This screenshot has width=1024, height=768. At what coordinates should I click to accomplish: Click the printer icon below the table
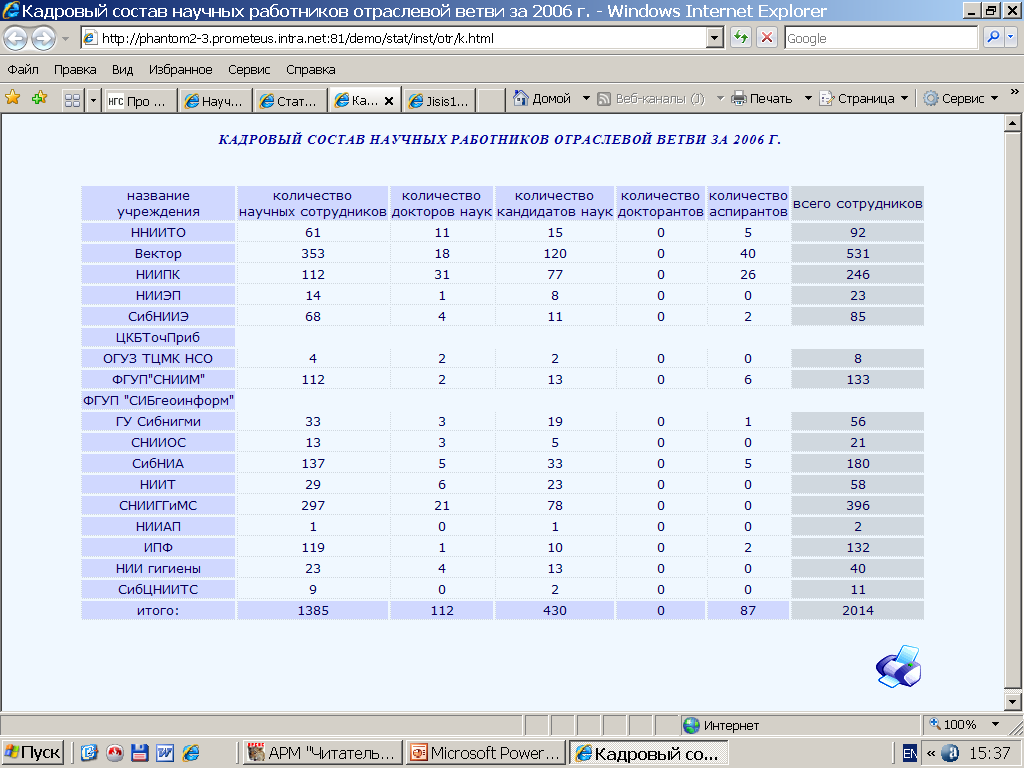coord(898,667)
